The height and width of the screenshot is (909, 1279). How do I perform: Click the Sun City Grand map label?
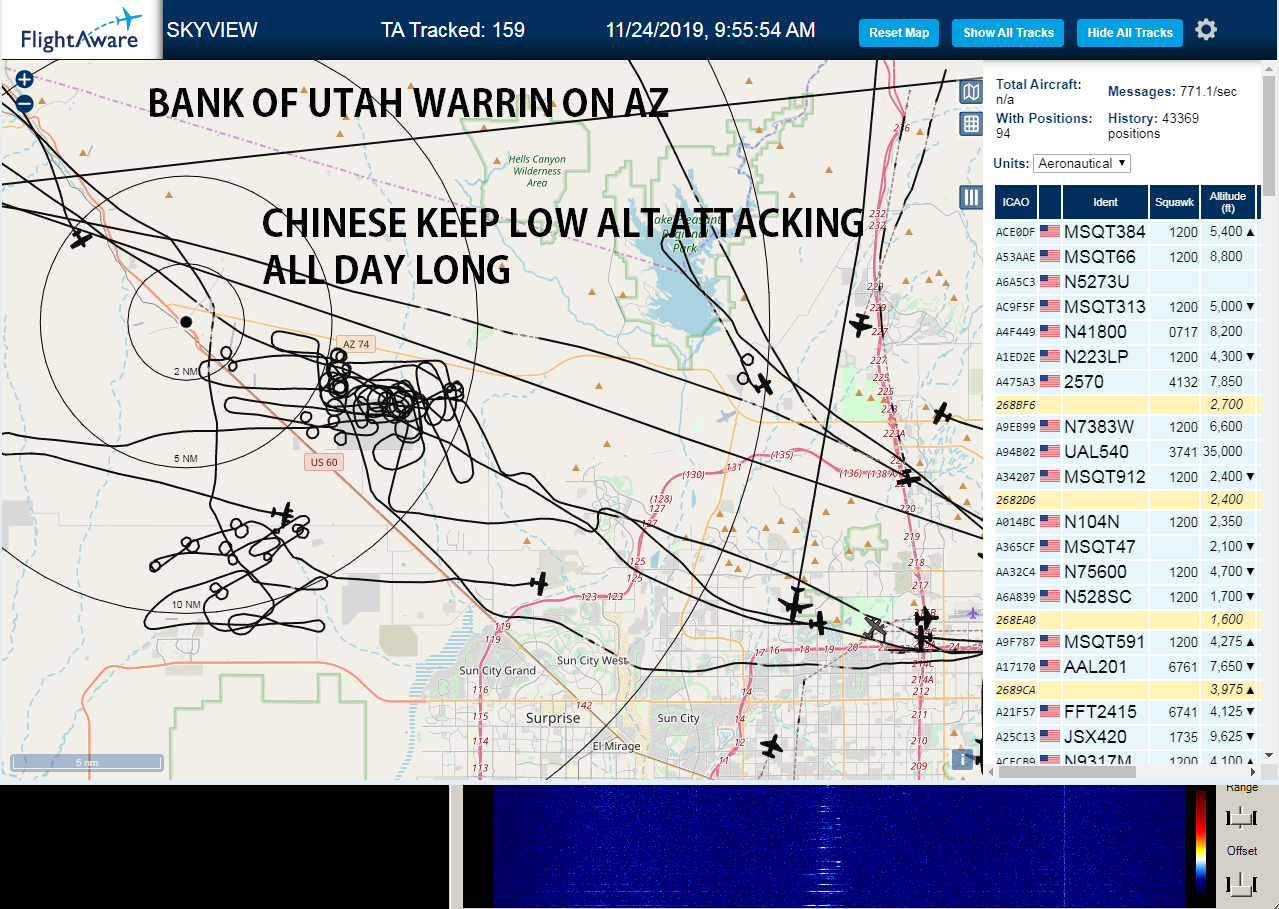click(x=498, y=670)
